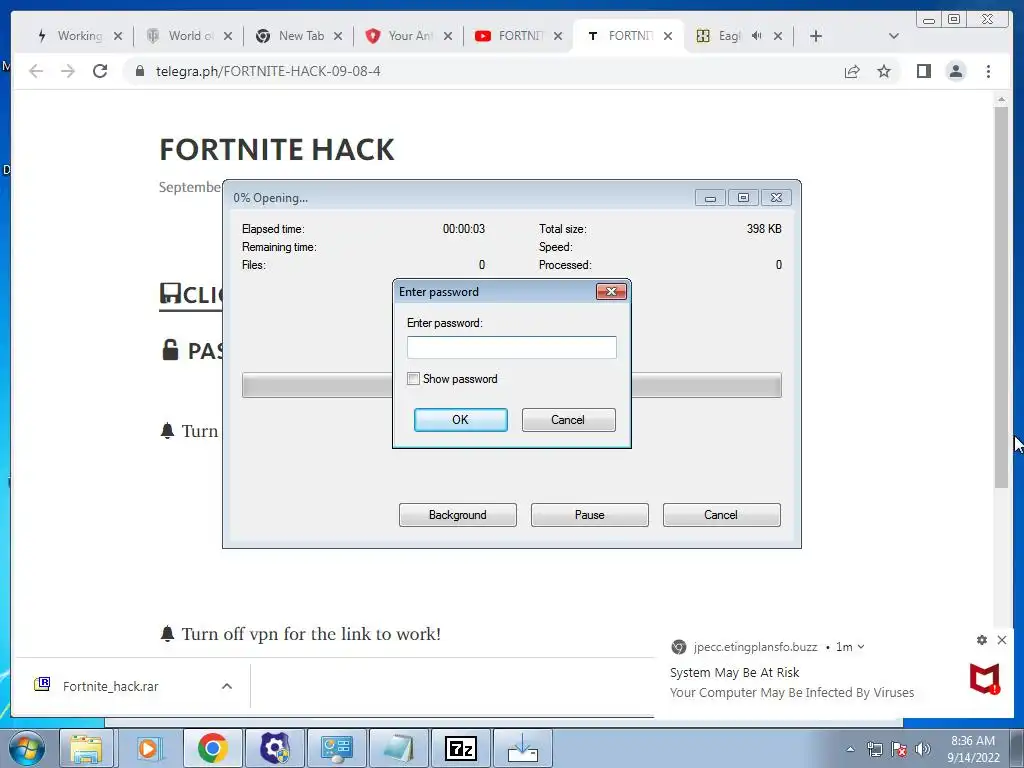Launch Windows Media Player taskbar icon
The width and height of the screenshot is (1024, 768).
(x=148, y=748)
